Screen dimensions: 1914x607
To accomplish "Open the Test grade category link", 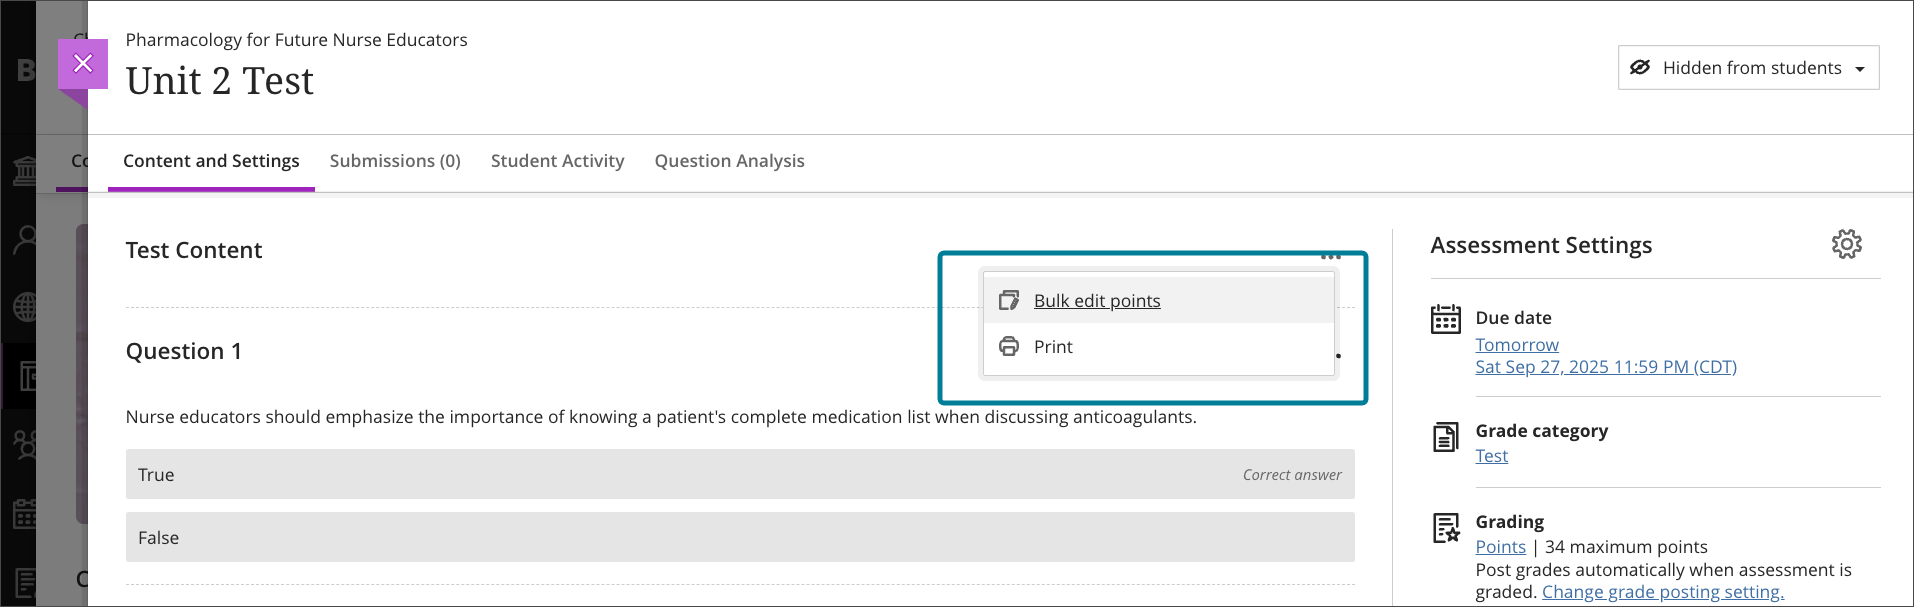I will (x=1491, y=456).
